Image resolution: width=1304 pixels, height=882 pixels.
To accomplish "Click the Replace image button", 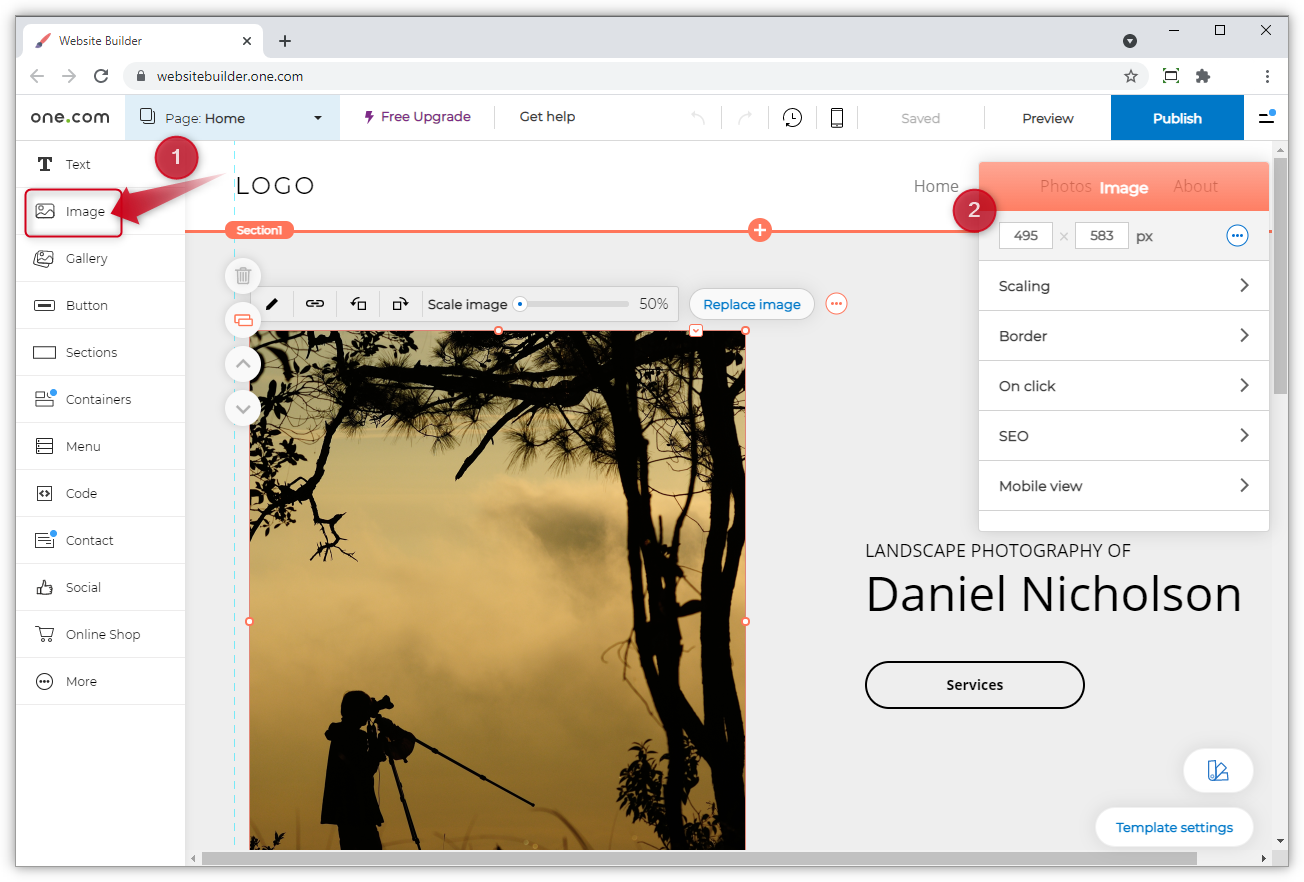I will click(x=752, y=304).
